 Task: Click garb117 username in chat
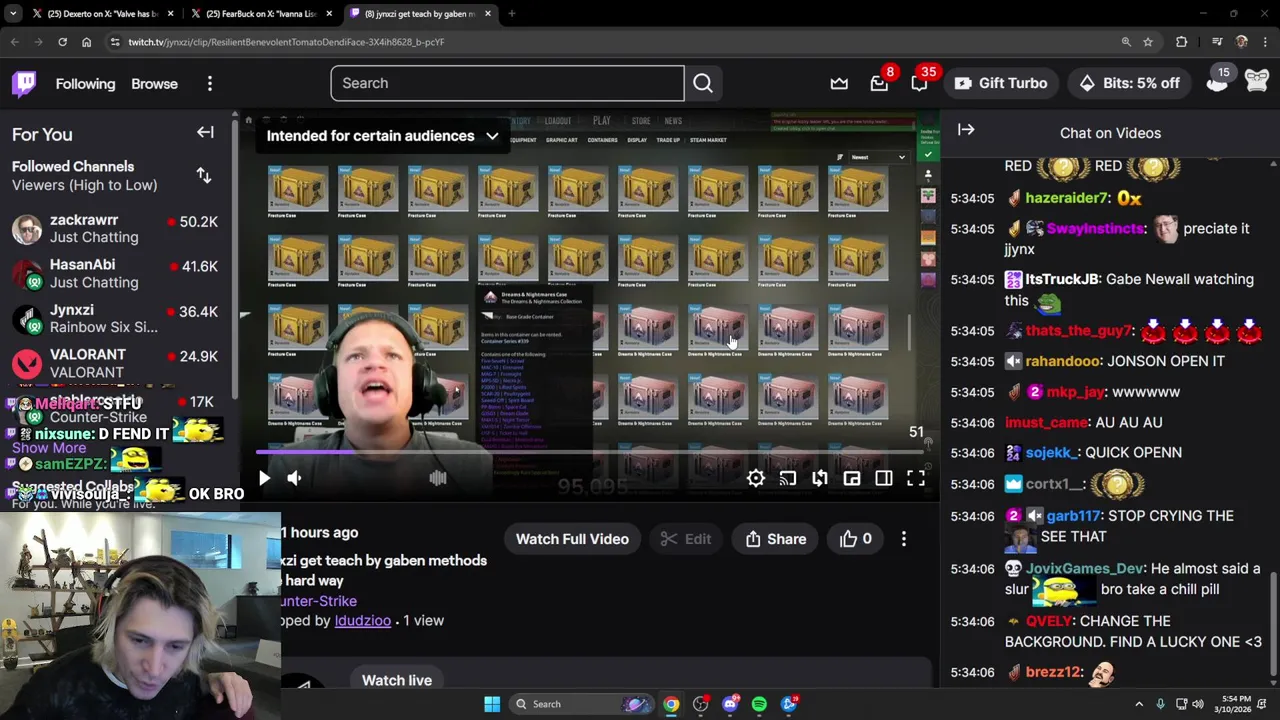pos(1072,516)
